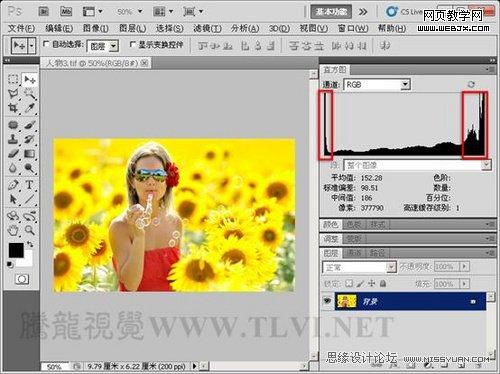
Task: Open the File menu
Action: [21, 29]
